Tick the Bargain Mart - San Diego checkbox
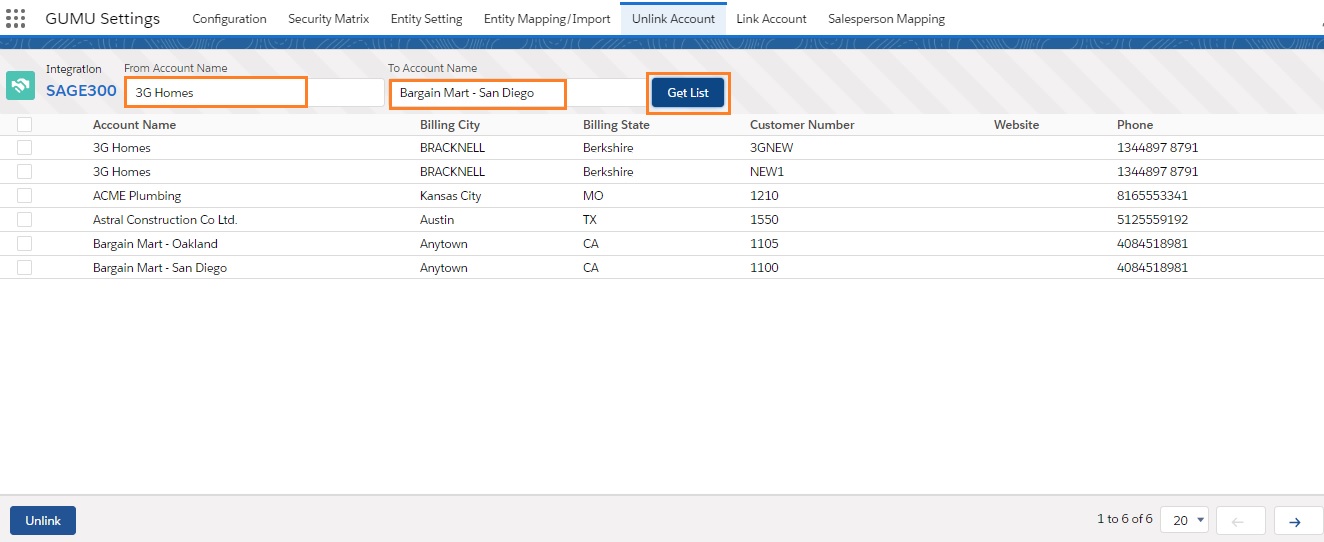1324x542 pixels. click(25, 267)
